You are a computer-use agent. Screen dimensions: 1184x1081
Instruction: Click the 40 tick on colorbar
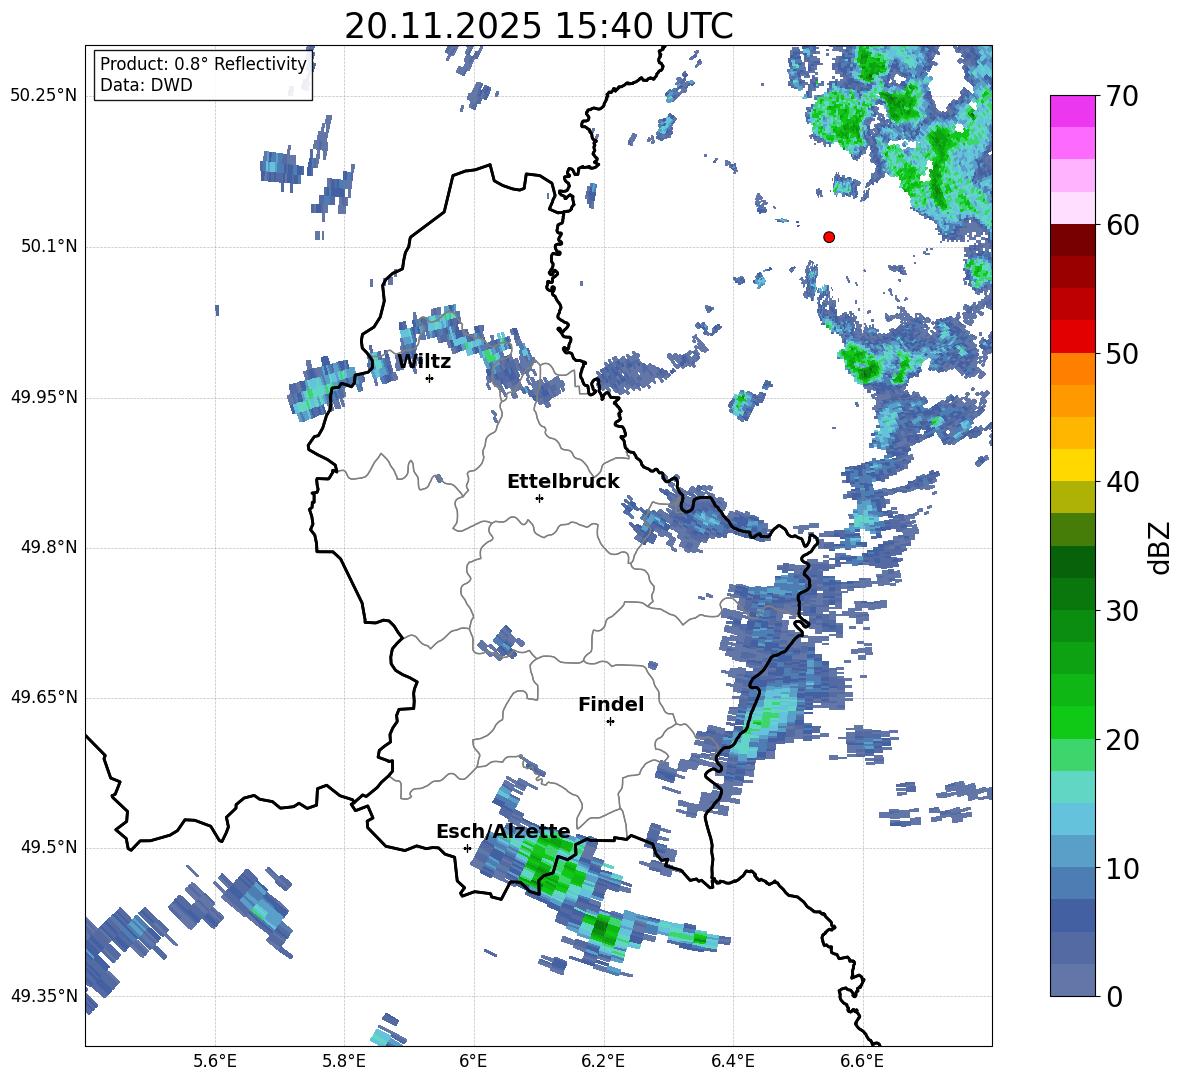tap(1122, 482)
